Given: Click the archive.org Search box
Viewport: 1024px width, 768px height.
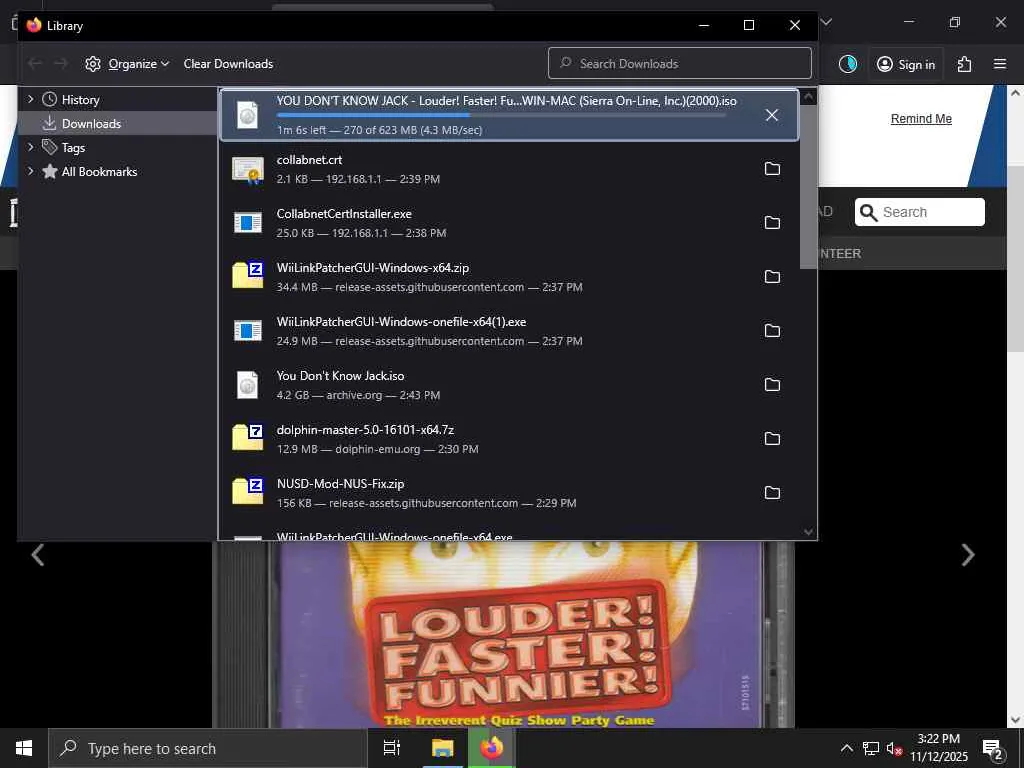Looking at the screenshot, I should point(920,212).
